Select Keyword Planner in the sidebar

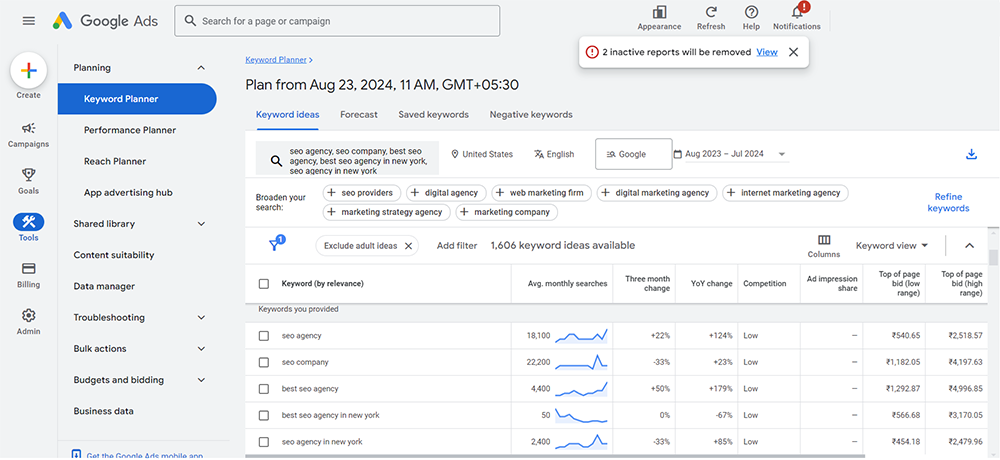coord(137,99)
